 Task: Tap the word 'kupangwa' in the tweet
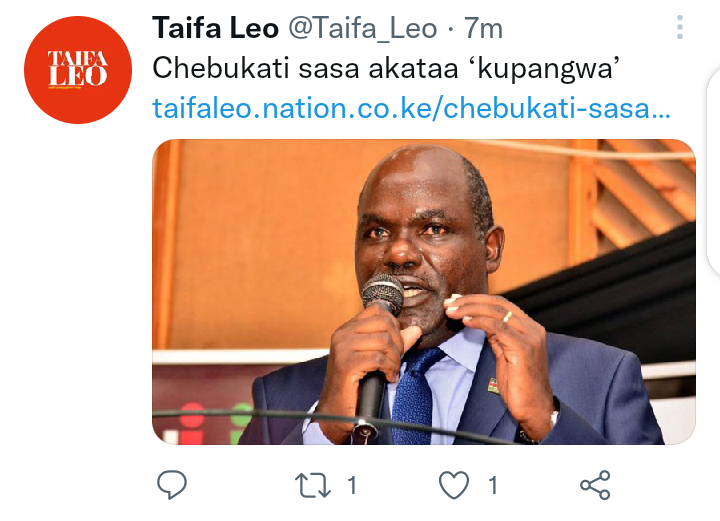(545, 69)
